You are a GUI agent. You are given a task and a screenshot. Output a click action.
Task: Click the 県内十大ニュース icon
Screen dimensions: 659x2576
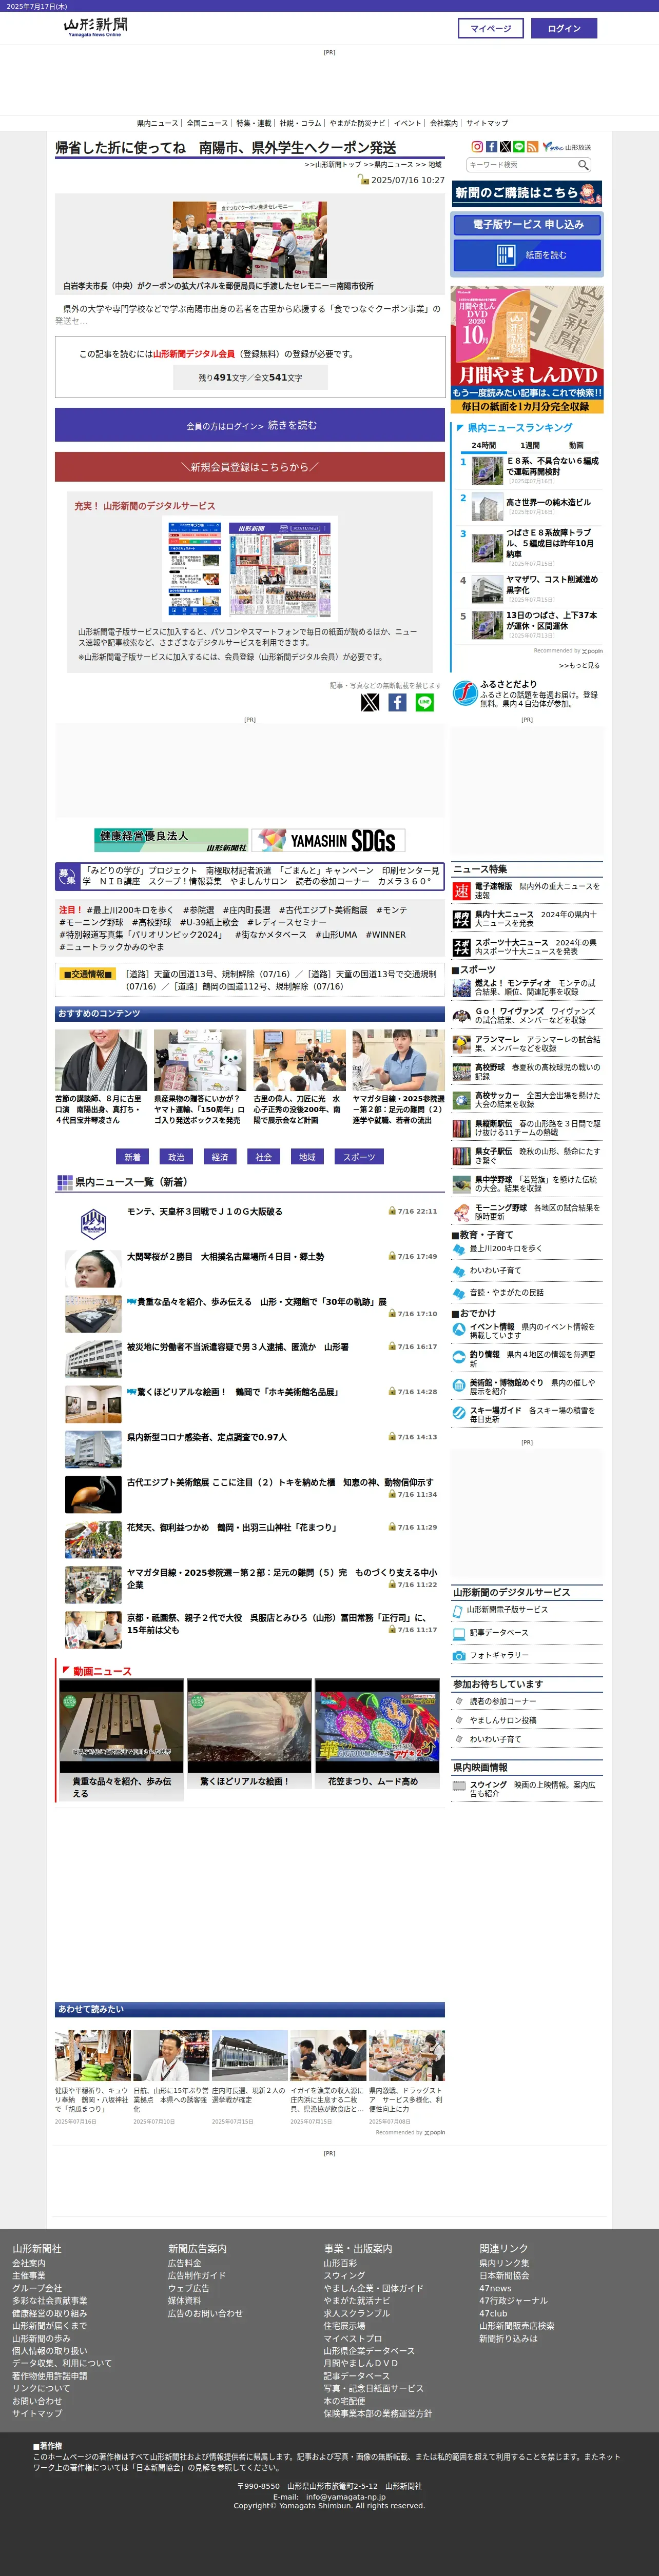(461, 919)
